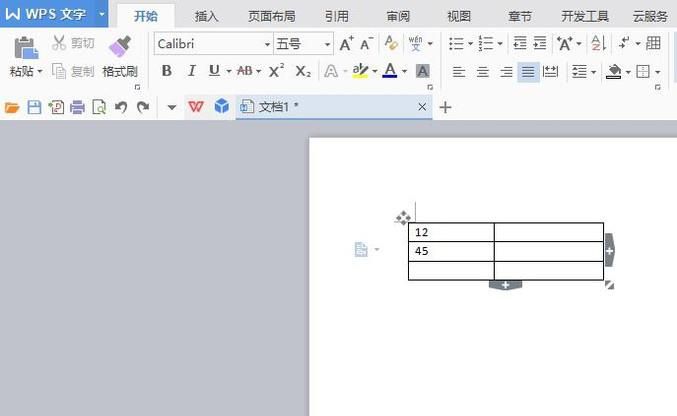The width and height of the screenshot is (677, 416).
Task: Apply character shading gray A icon
Action: point(422,71)
